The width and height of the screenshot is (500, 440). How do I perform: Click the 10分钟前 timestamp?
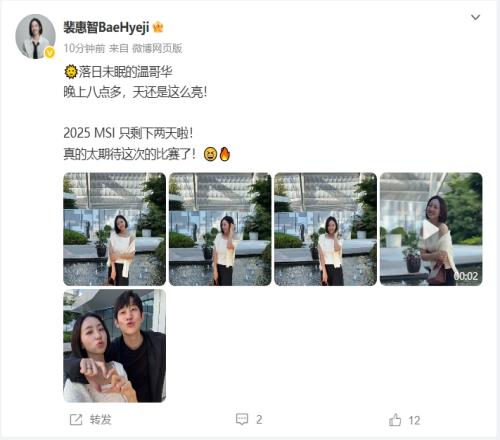pyautogui.click(x=84, y=48)
